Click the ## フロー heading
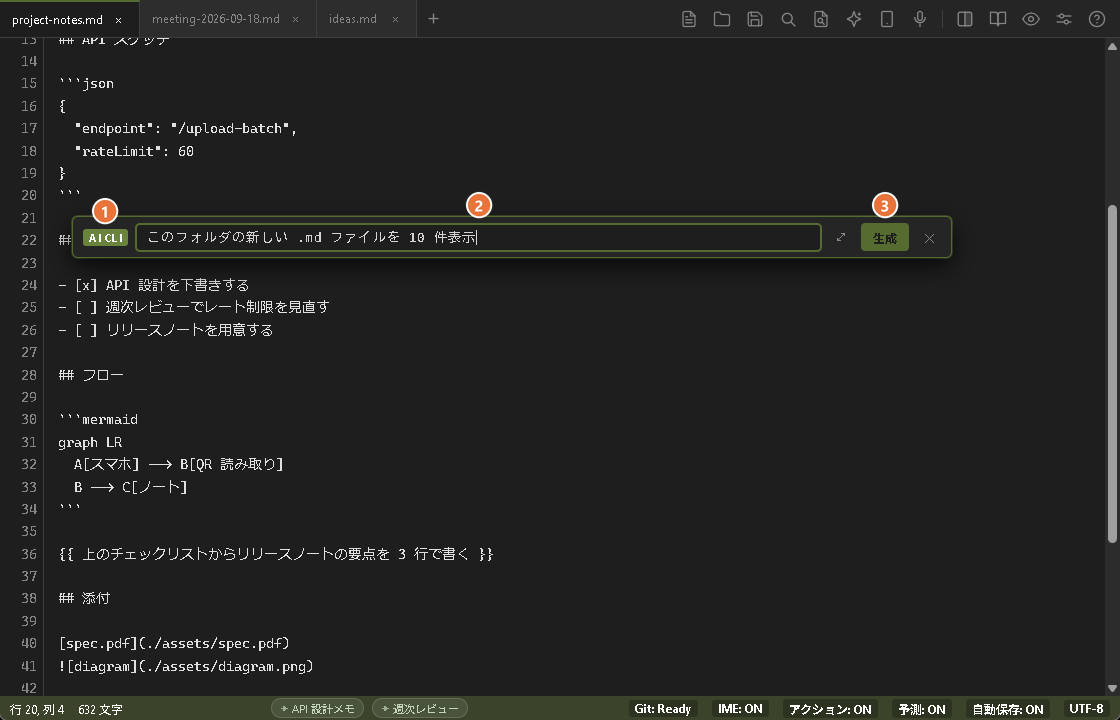 [x=91, y=375]
